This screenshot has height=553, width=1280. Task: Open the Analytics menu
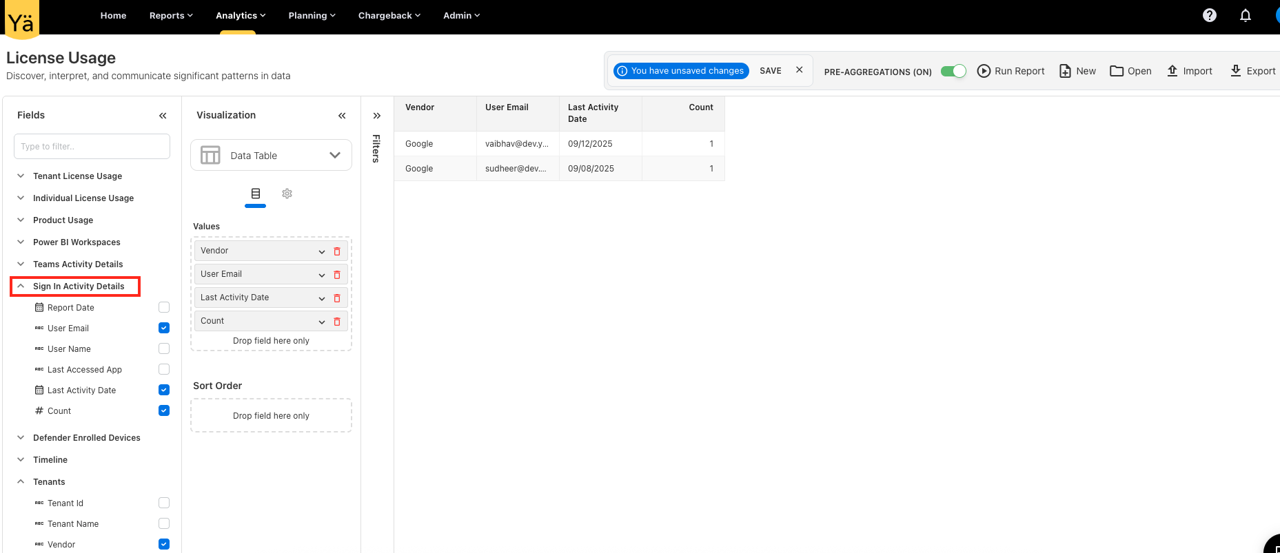(x=240, y=15)
